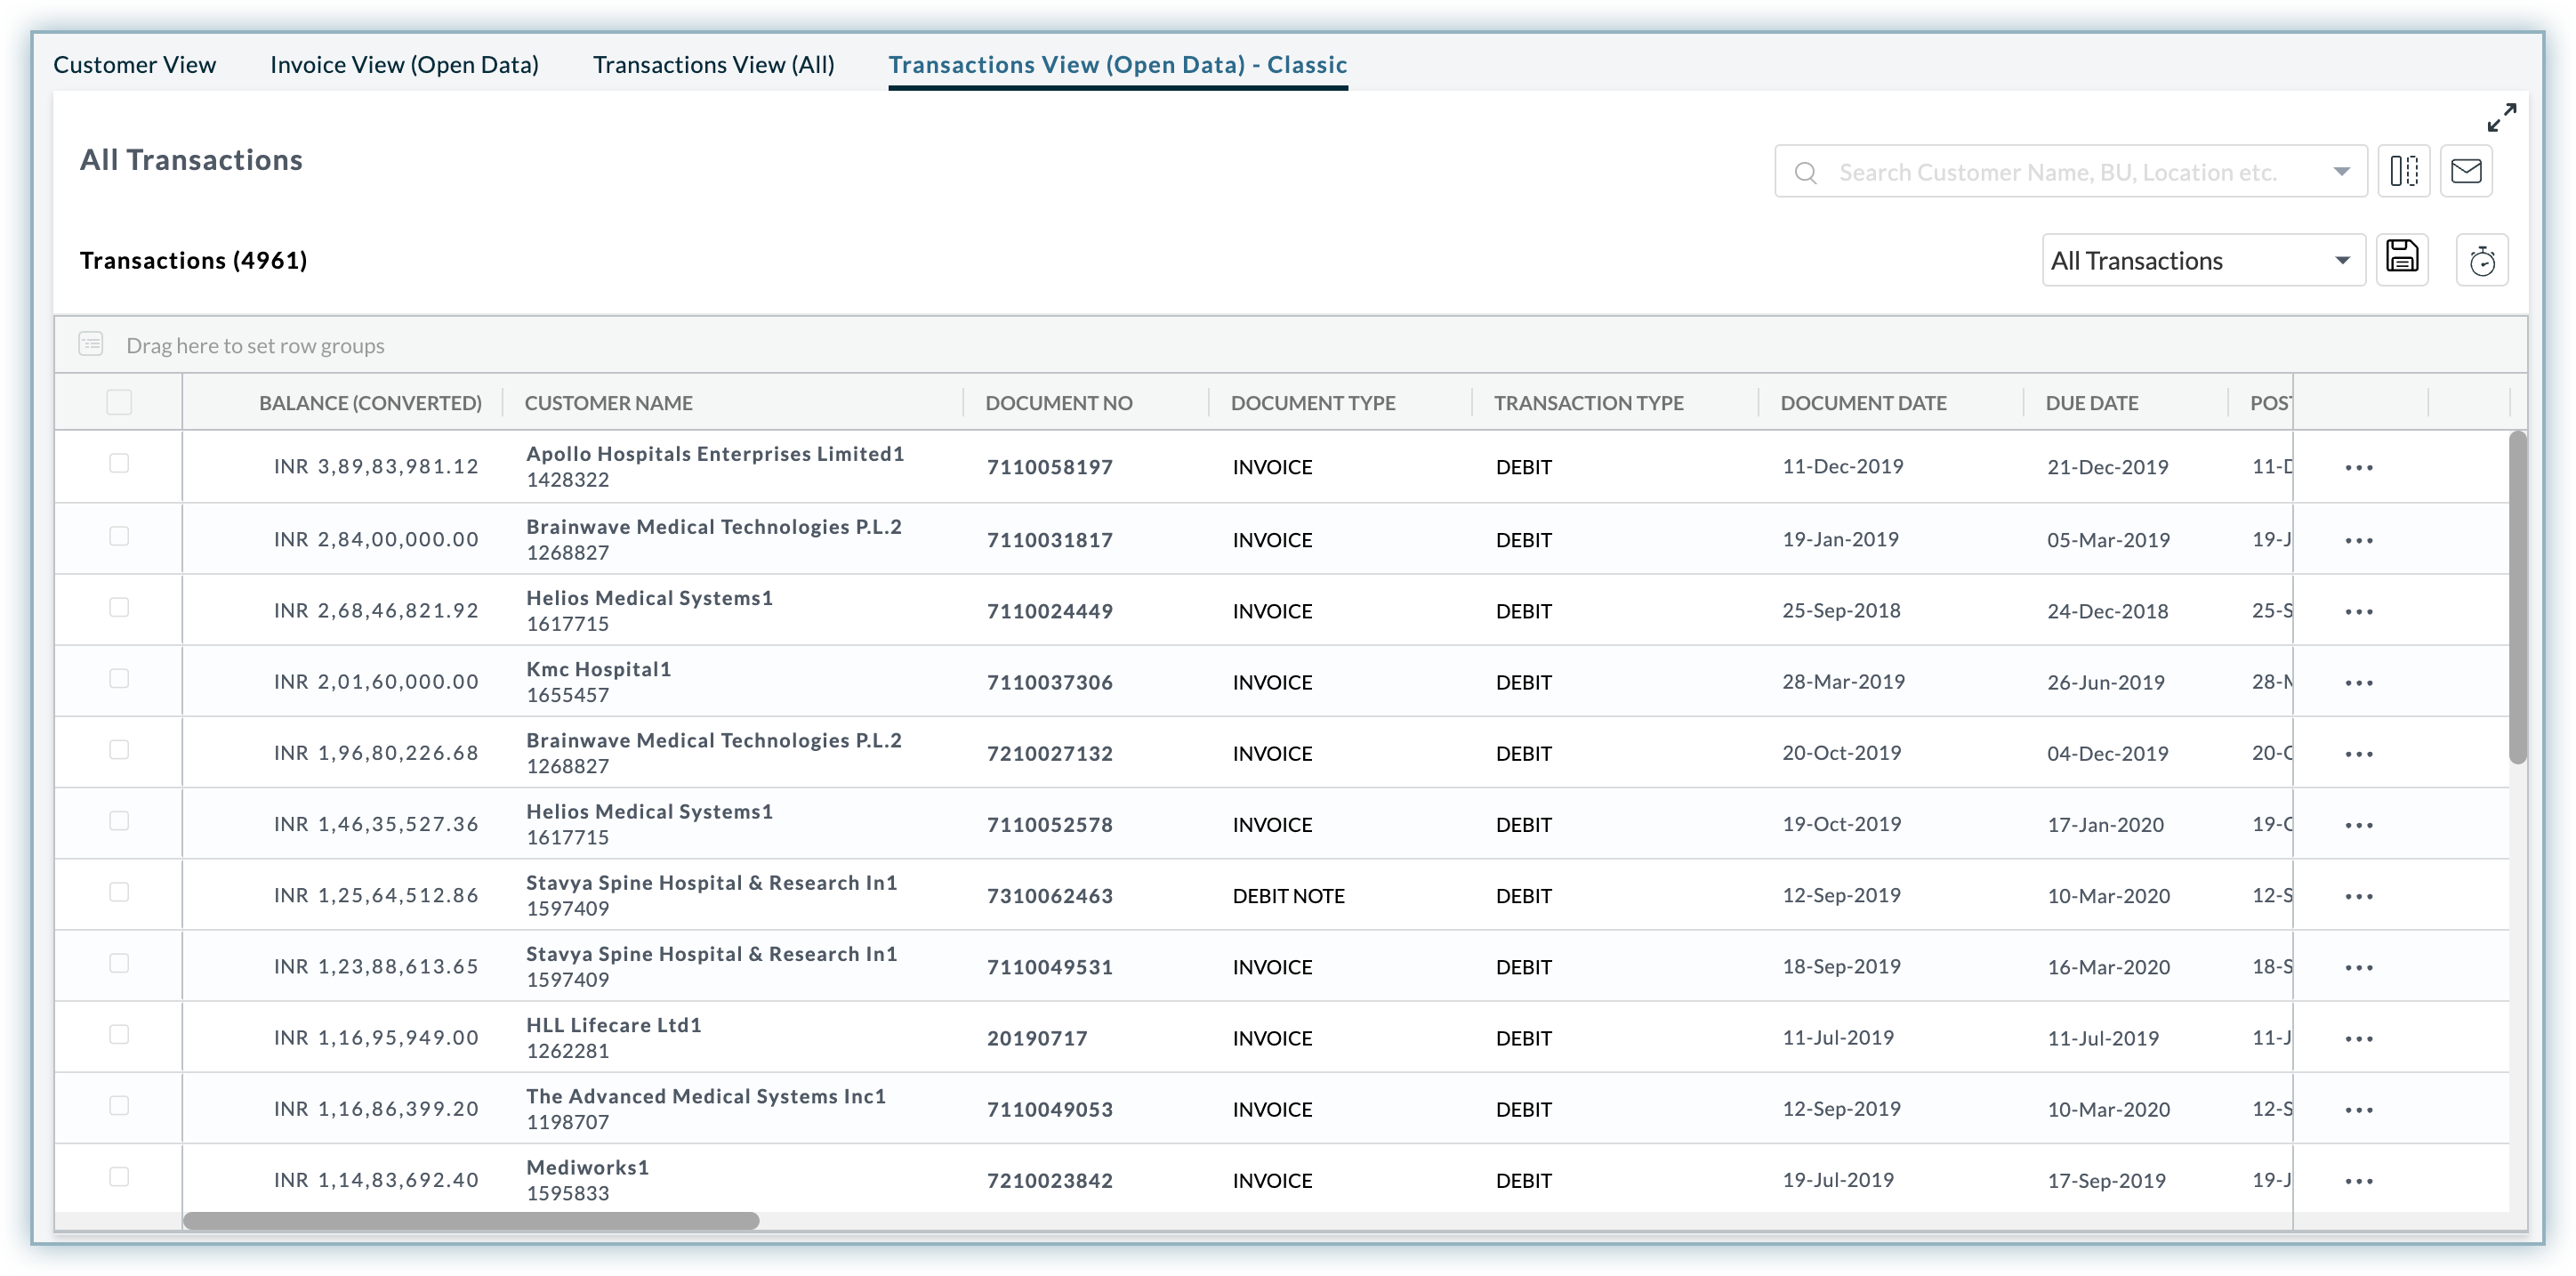The width and height of the screenshot is (2576, 1276).
Task: Open actions menu for document 7210027132
Action: pos(2359,754)
